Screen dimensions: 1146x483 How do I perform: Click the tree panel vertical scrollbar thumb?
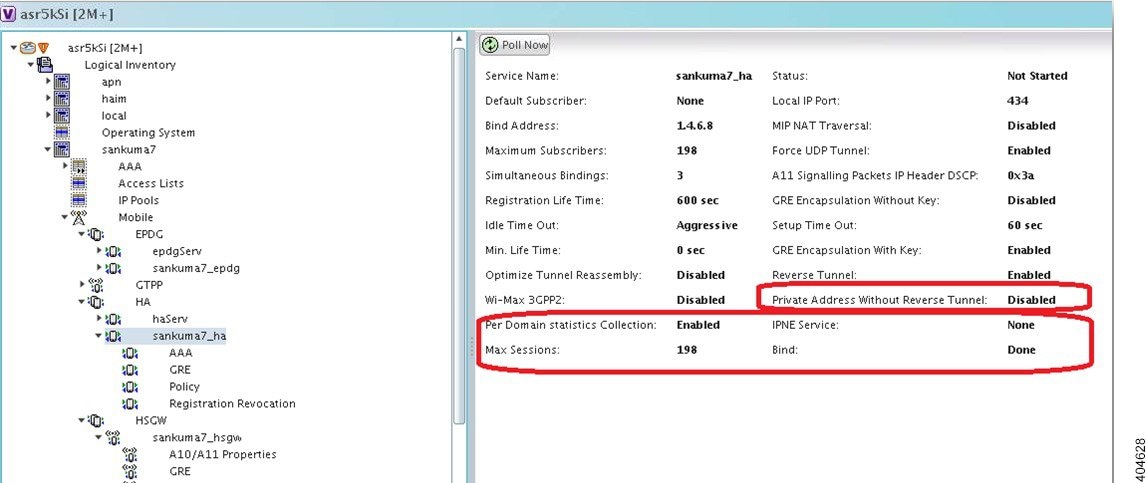459,235
